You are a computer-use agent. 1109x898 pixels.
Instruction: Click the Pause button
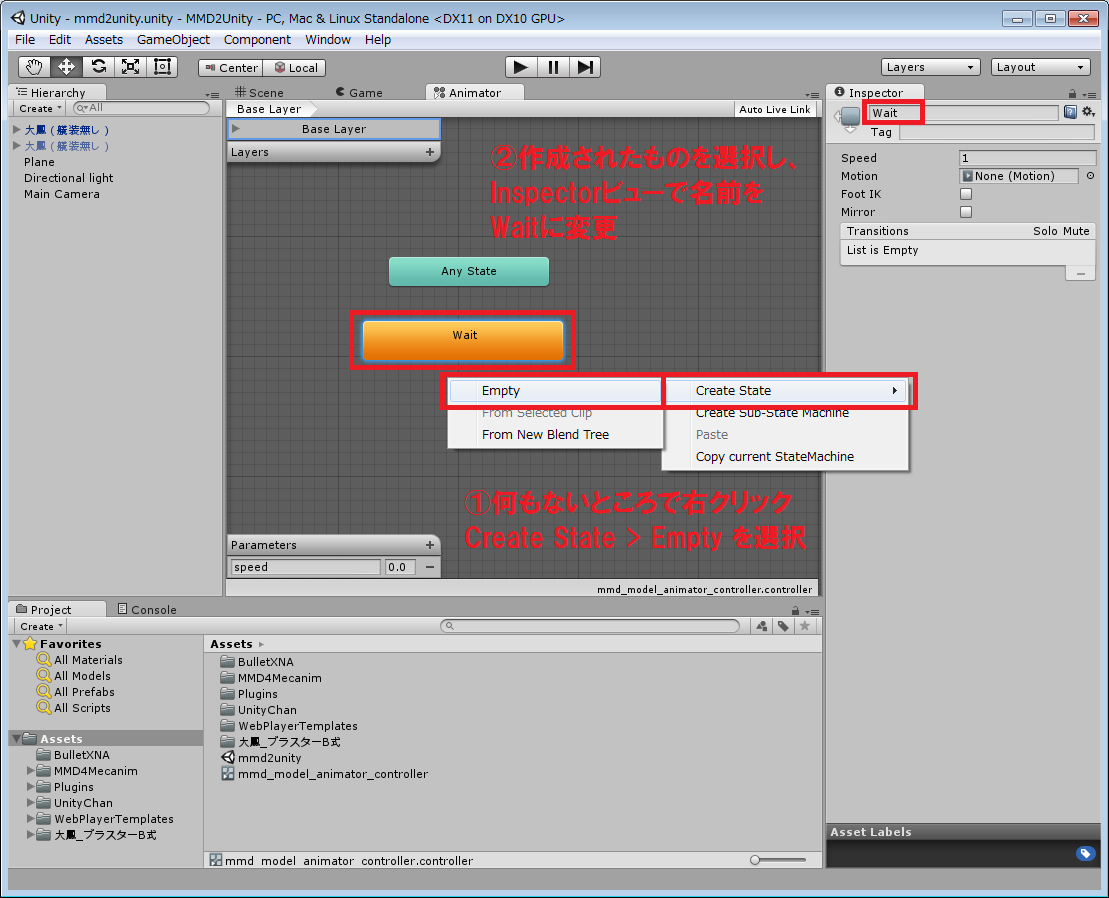point(553,67)
